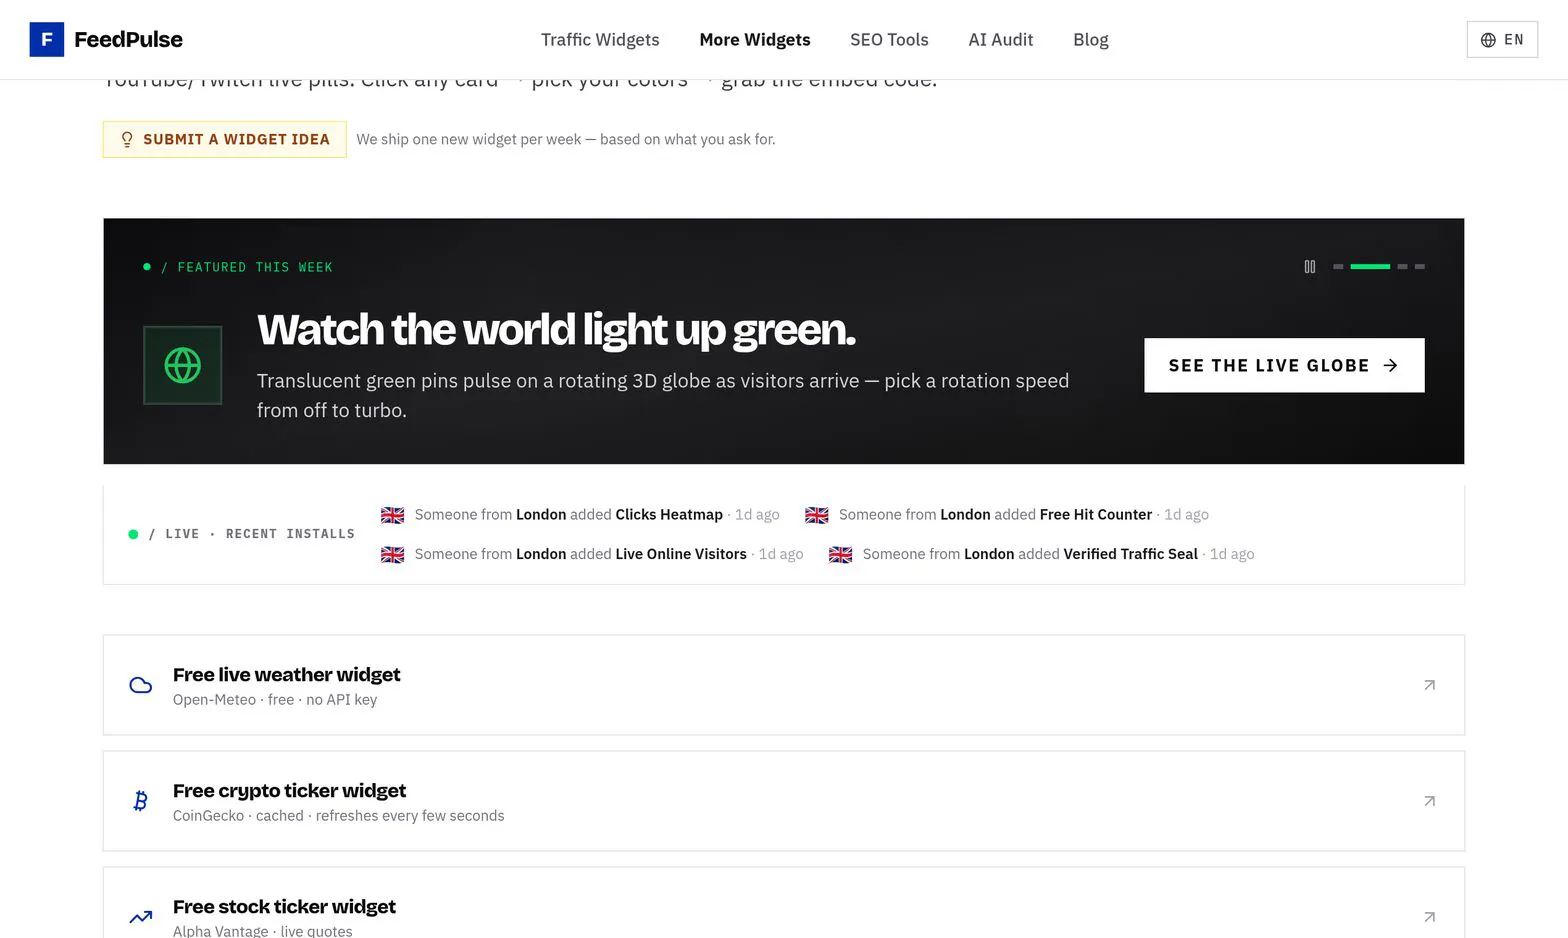Click the UK flag beside Free Hit Counter entry
Viewport: 1568px width, 938px height.
coord(817,515)
